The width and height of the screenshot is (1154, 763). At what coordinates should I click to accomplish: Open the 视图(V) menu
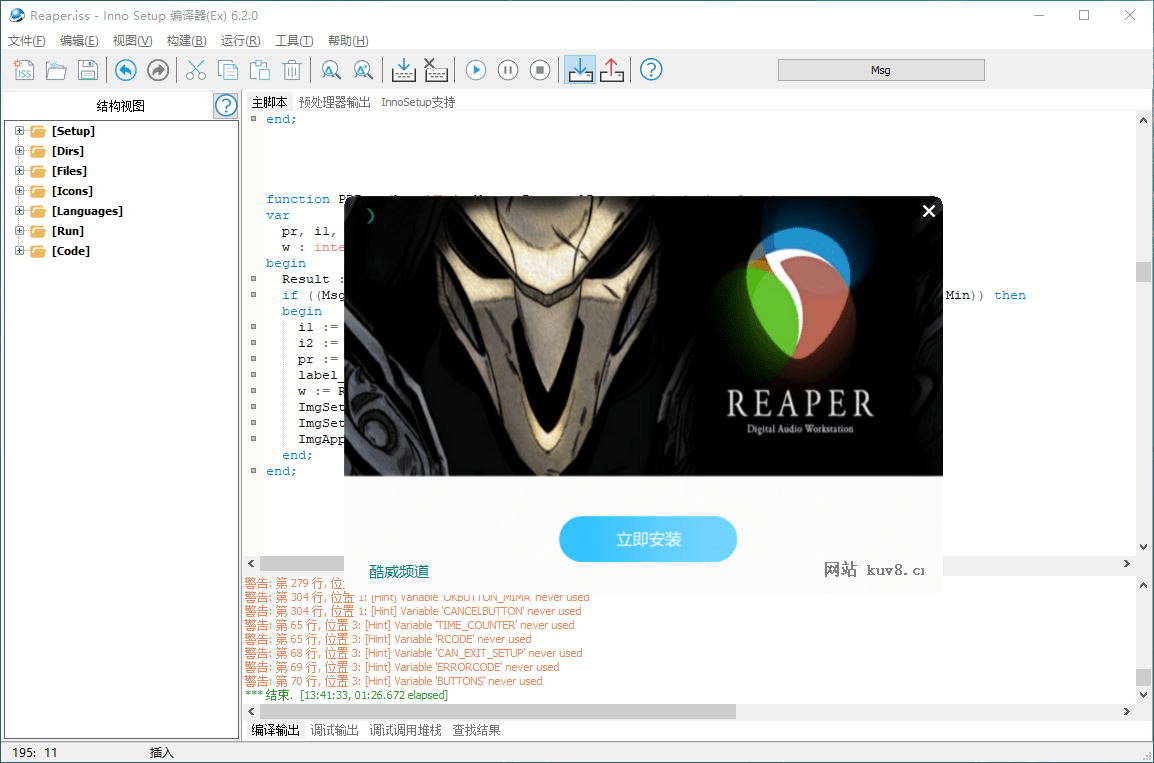click(132, 40)
